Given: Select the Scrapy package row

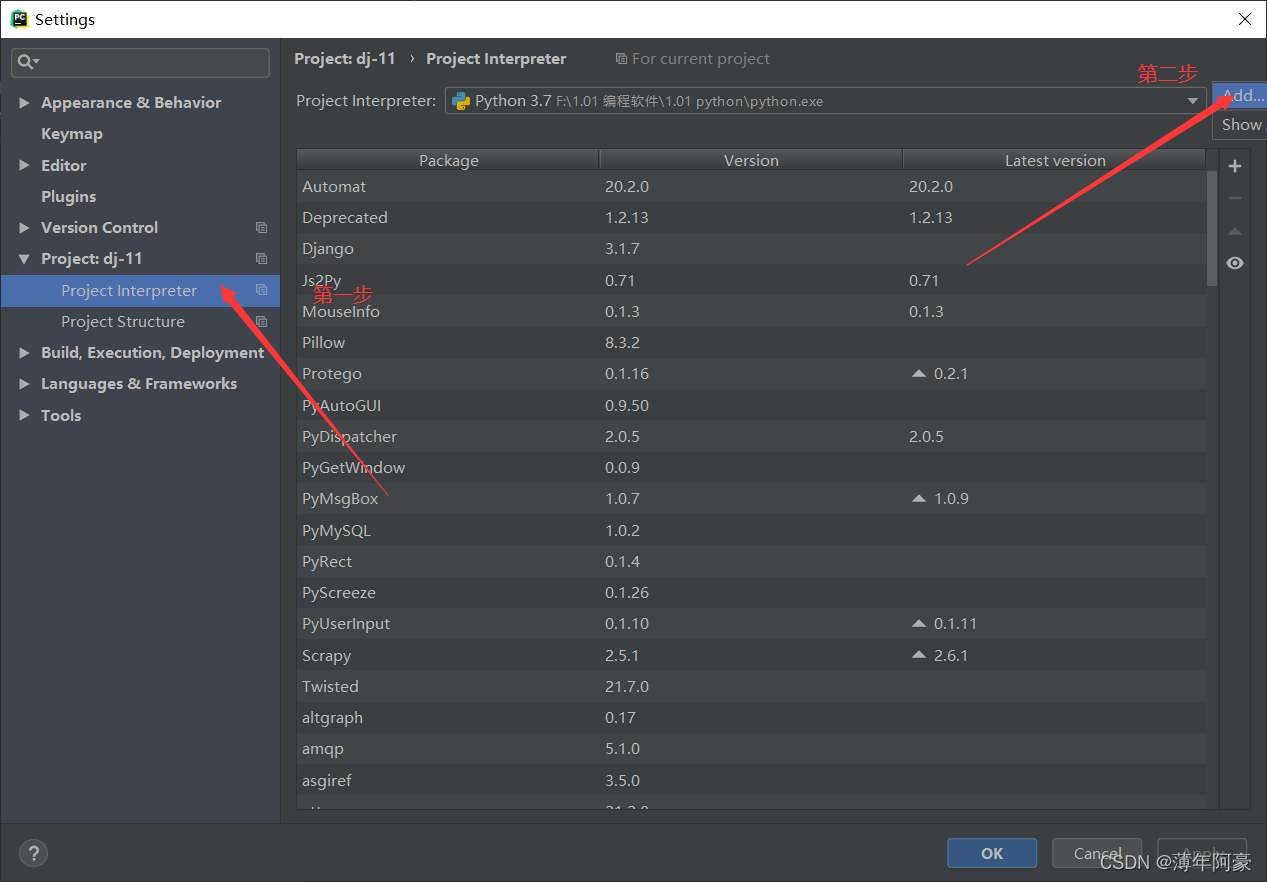Looking at the screenshot, I should [751, 656].
